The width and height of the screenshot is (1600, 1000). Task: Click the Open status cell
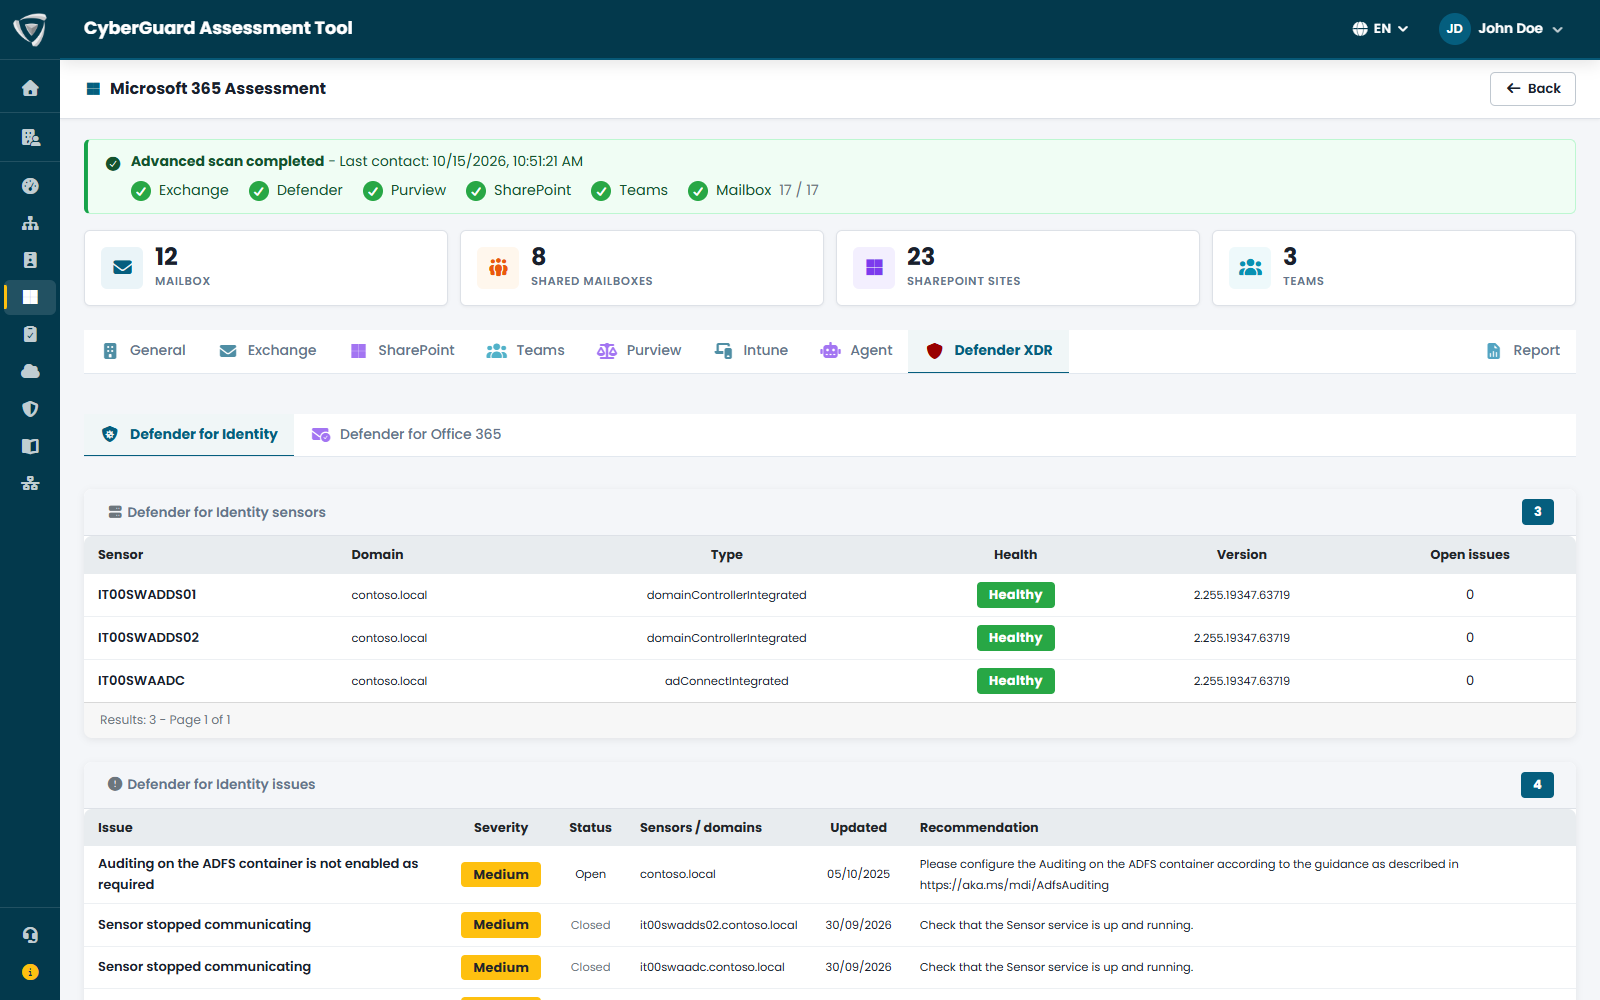pos(591,875)
